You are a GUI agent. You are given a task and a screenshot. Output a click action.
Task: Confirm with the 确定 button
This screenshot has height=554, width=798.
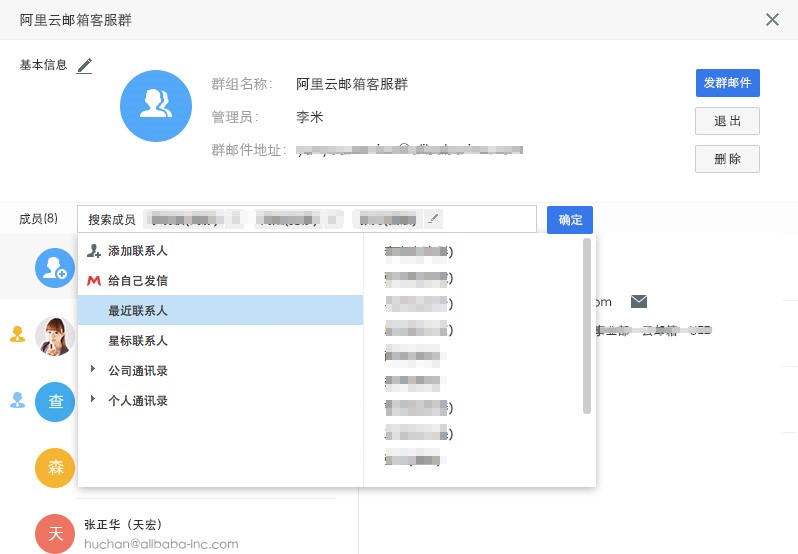[x=569, y=220]
